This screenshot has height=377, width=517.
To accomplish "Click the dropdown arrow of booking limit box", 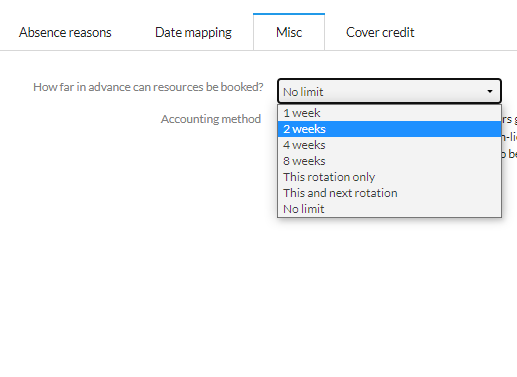I will (x=490, y=91).
